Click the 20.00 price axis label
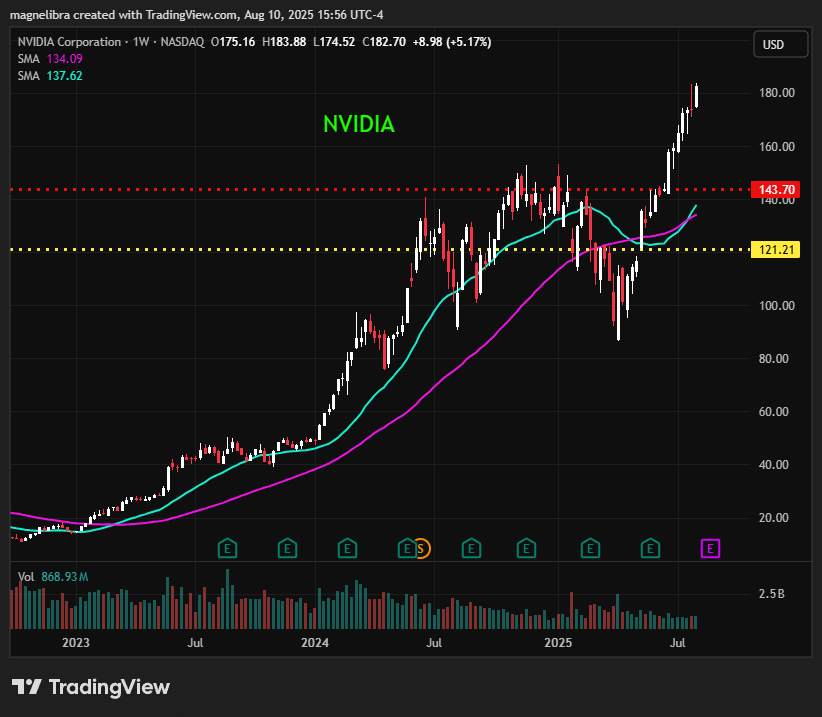 [774, 518]
